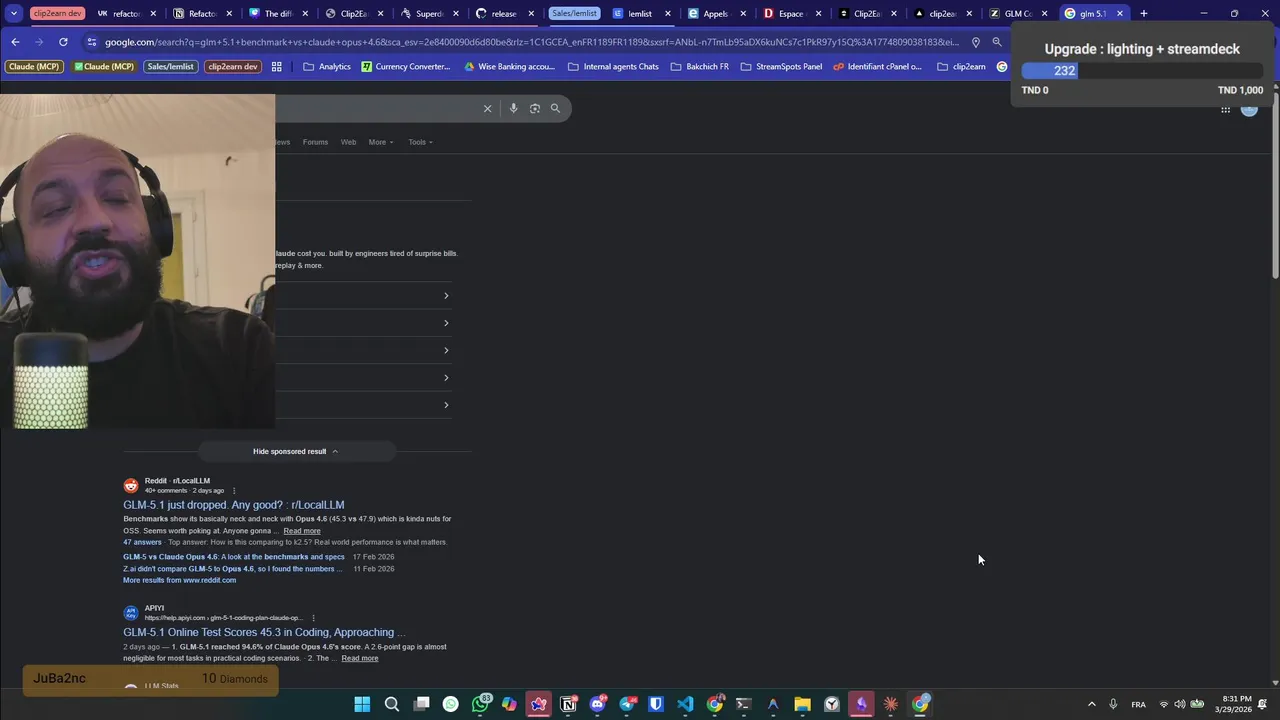Open the Tools dropdown under search bar
Screen dimensions: 1280x720
coord(420,142)
